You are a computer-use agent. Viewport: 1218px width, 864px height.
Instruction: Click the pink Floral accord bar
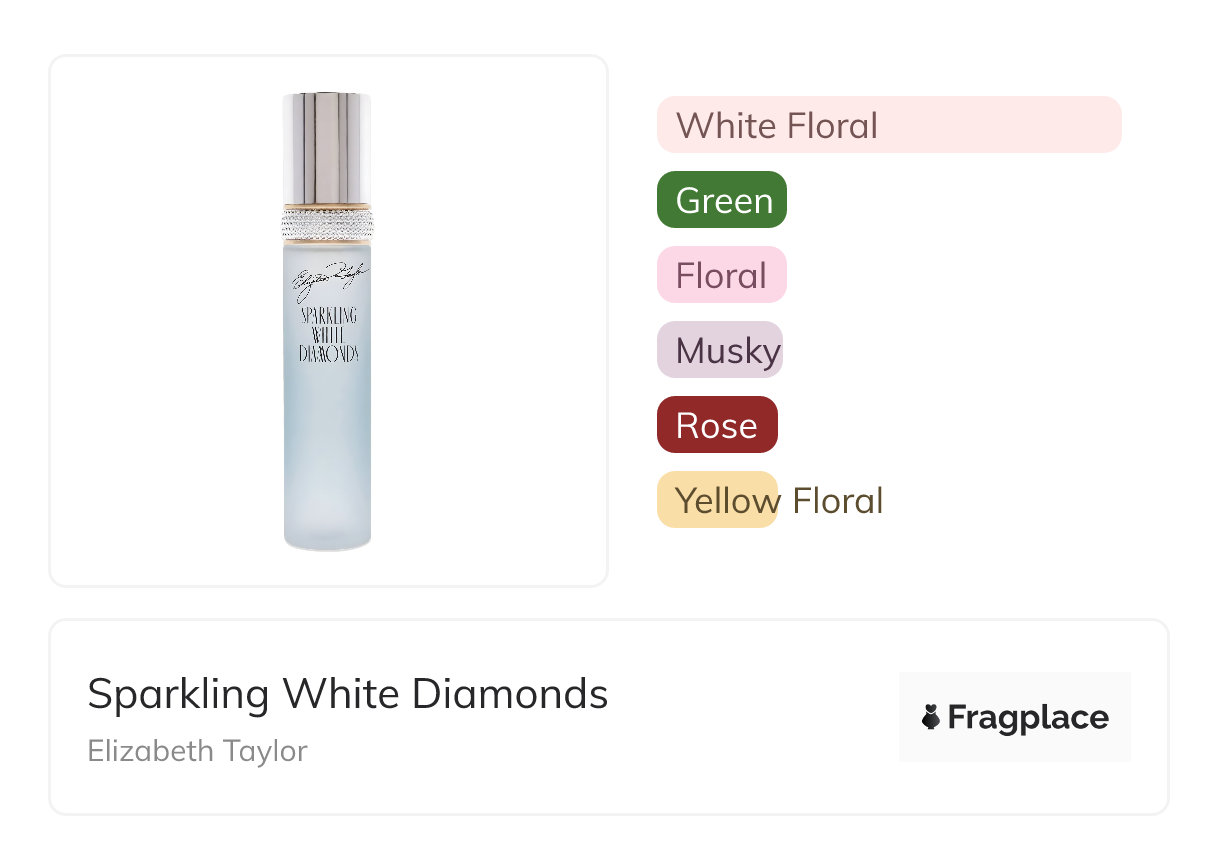coord(721,275)
